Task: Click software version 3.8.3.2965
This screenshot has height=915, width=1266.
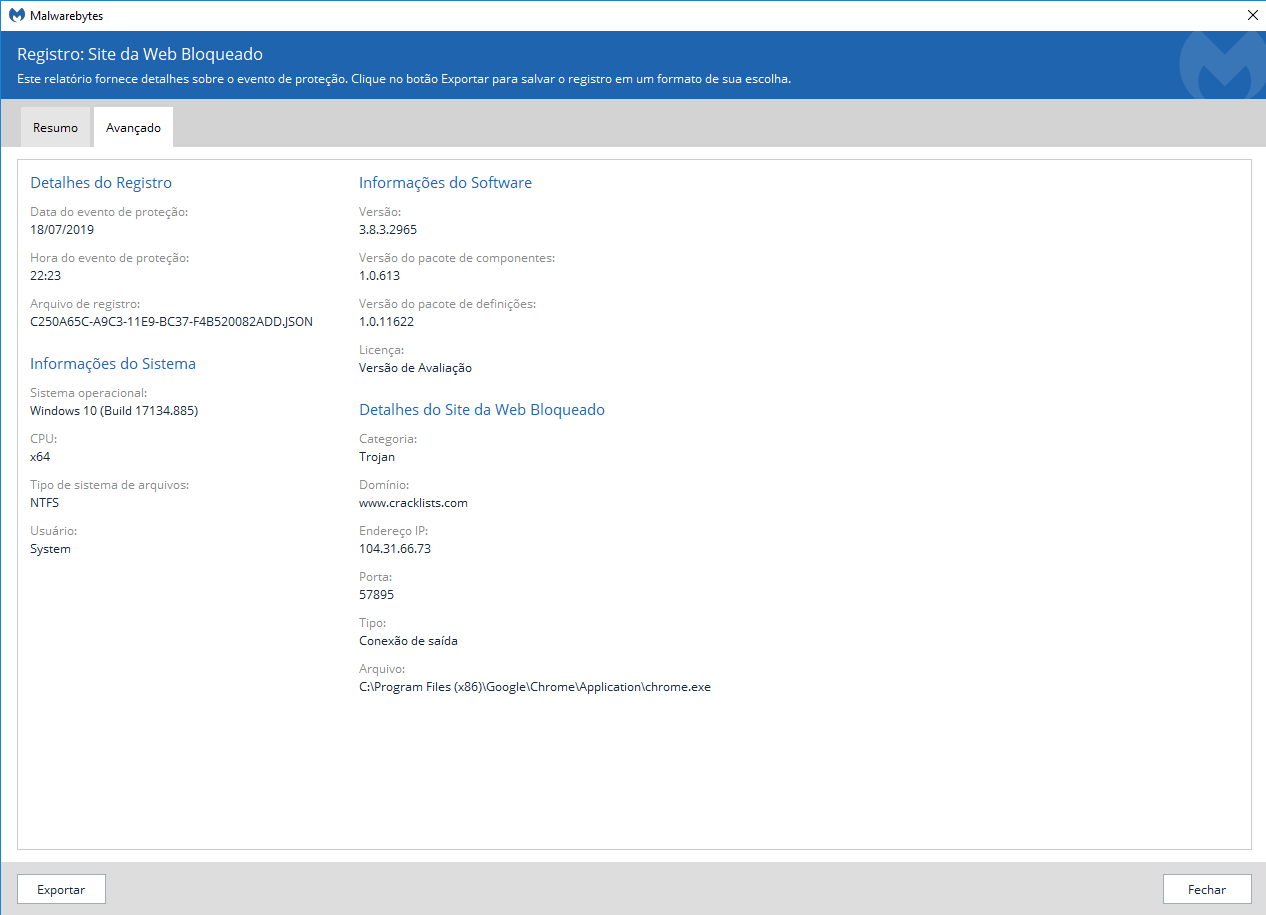Action: [x=388, y=230]
